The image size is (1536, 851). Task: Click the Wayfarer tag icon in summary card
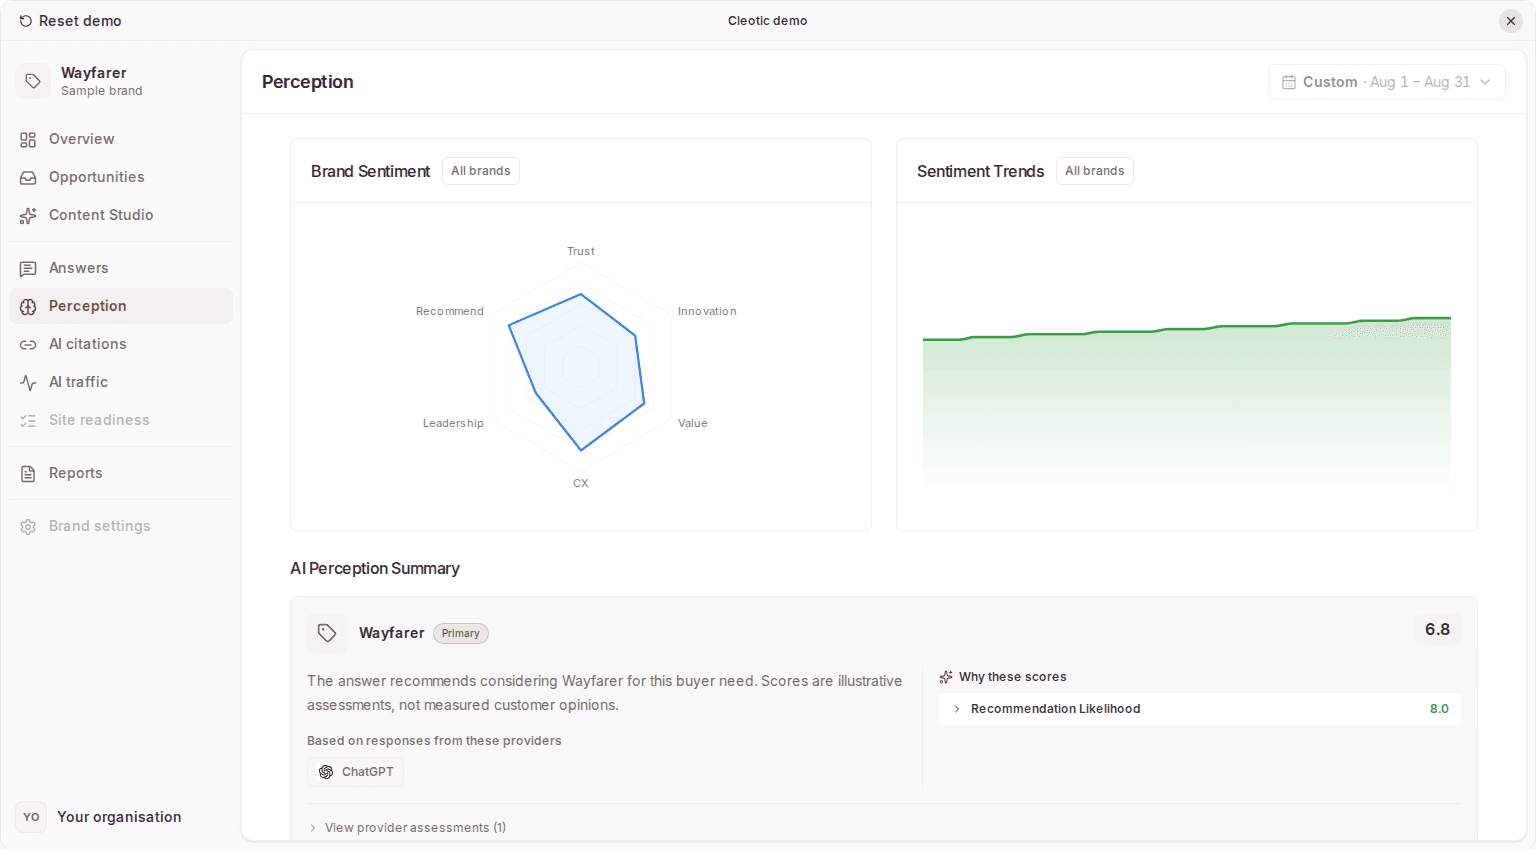pyautogui.click(x=327, y=633)
